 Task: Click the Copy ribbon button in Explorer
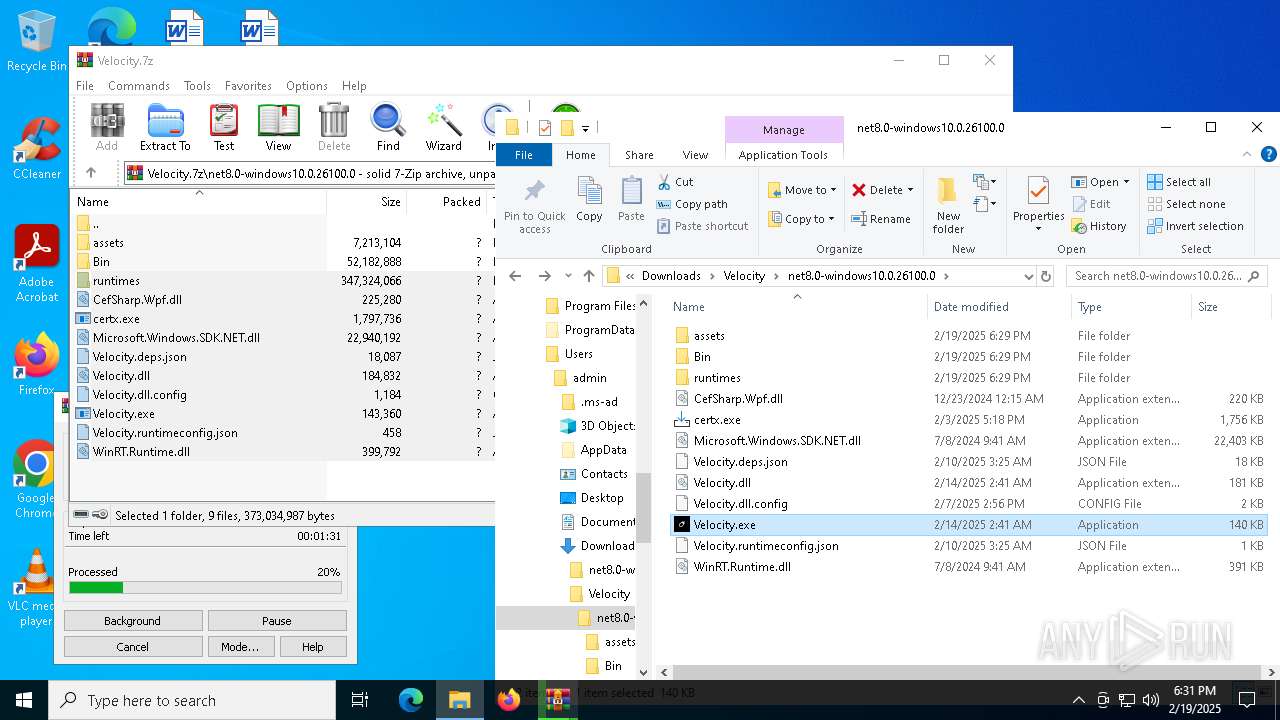589,199
